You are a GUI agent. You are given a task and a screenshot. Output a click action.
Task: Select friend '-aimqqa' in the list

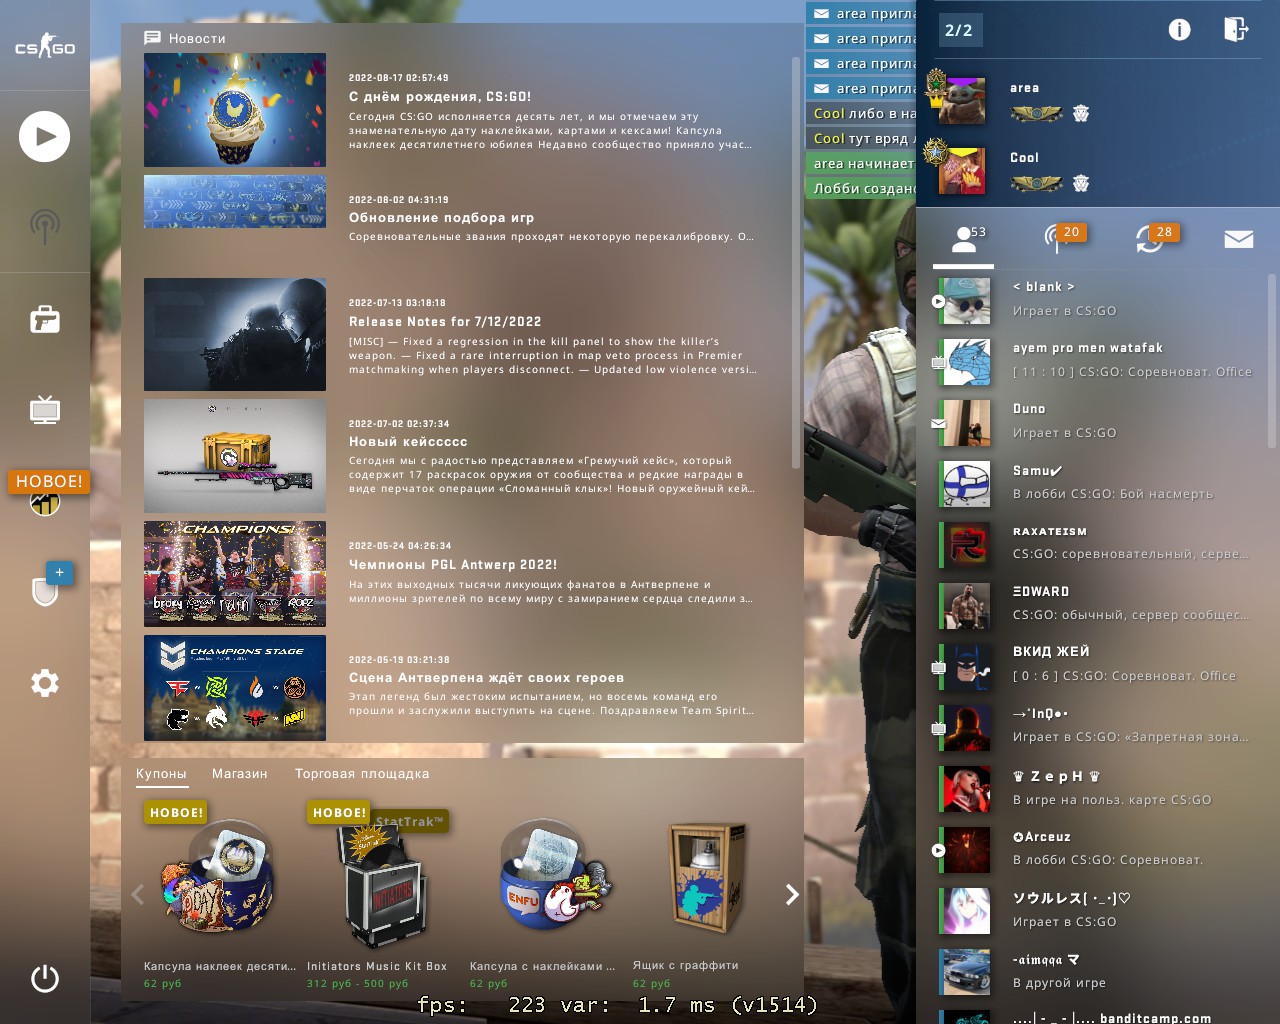tap(1098, 971)
